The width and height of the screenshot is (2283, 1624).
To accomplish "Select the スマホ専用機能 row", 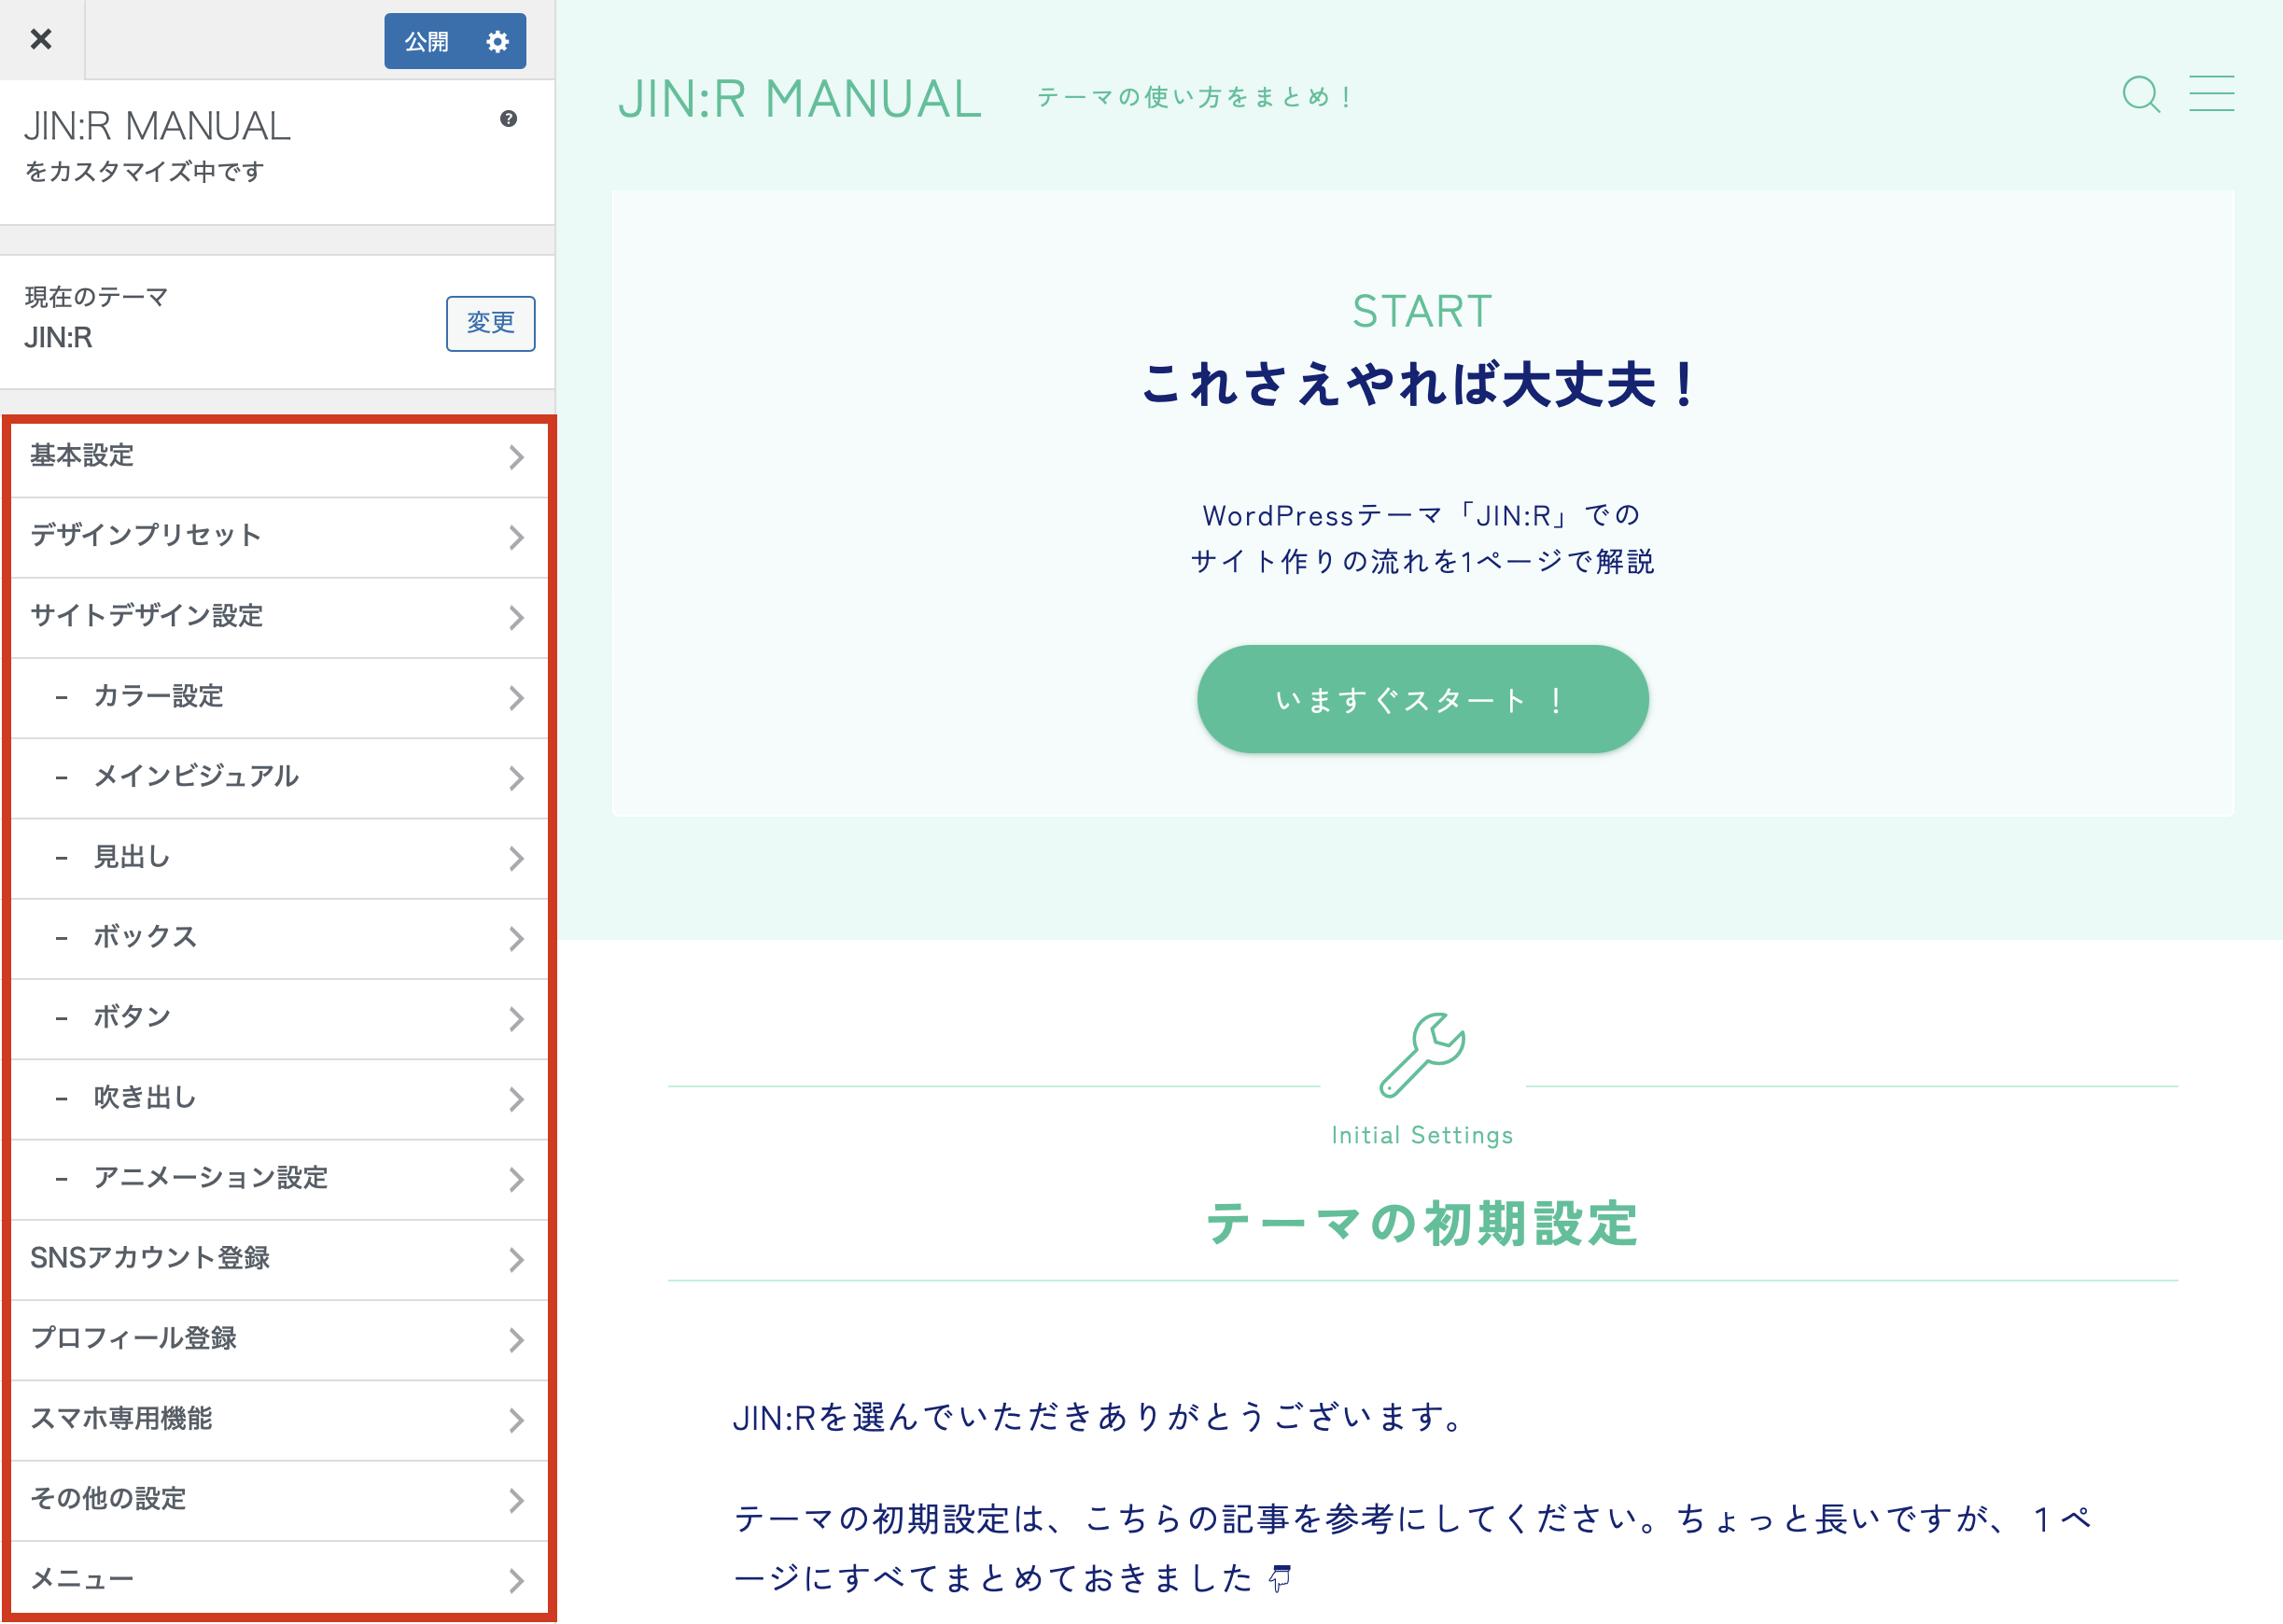I will pos(279,1420).
